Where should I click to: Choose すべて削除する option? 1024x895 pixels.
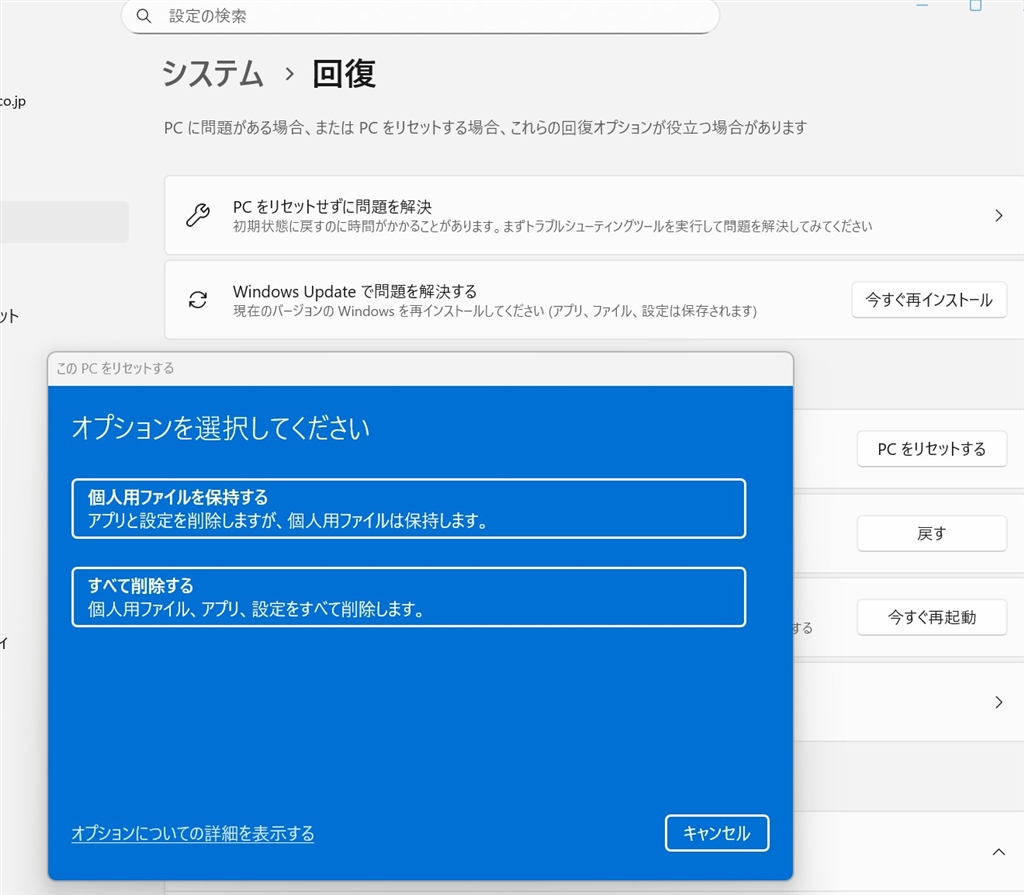point(409,597)
